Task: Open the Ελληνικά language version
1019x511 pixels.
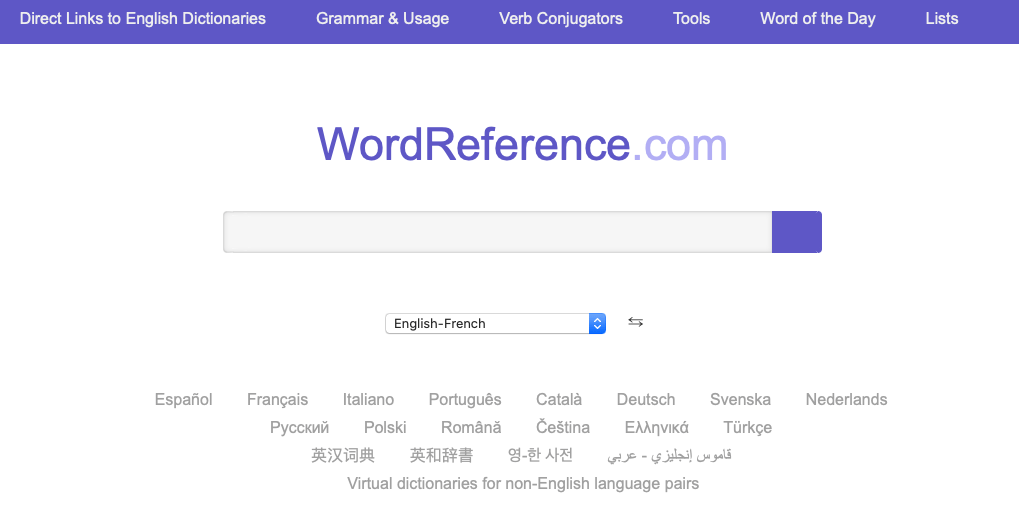Action: [656, 427]
